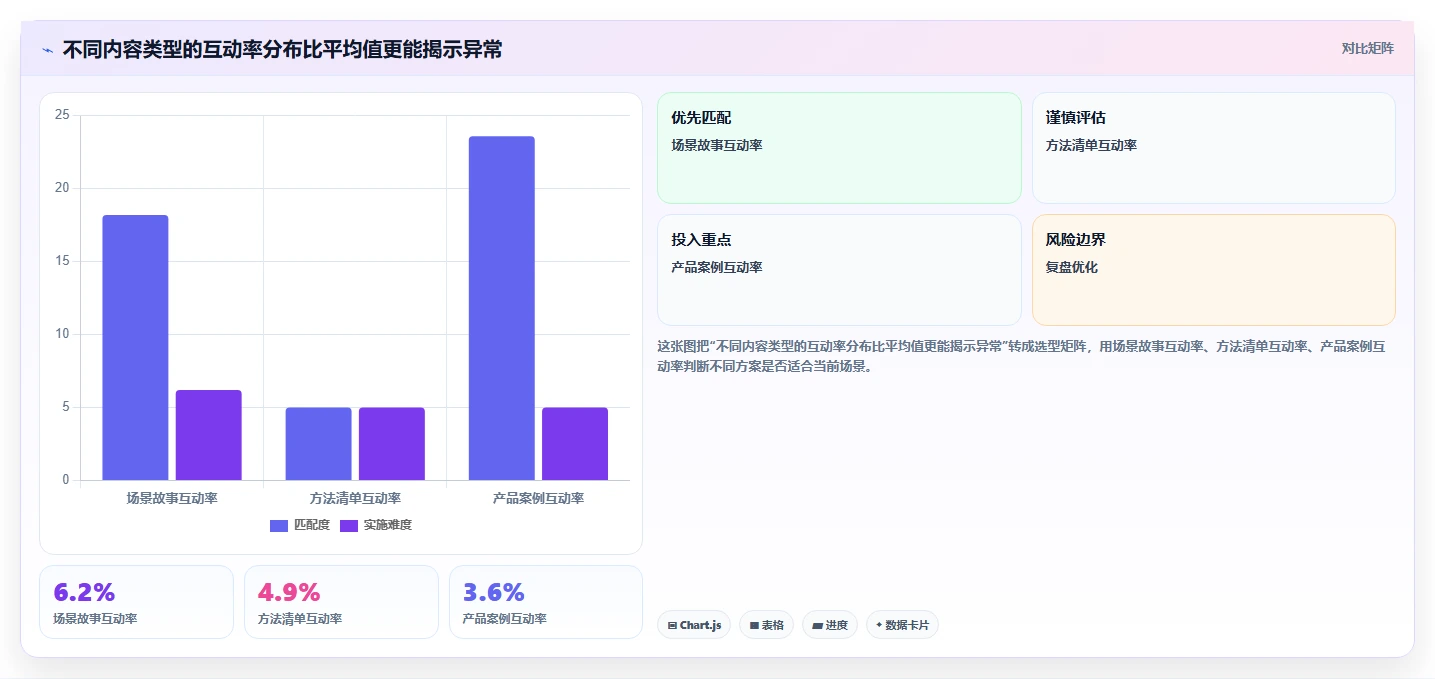The width and height of the screenshot is (1435, 679).
Task: Click the 投入重点 card heading
Action: click(701, 240)
